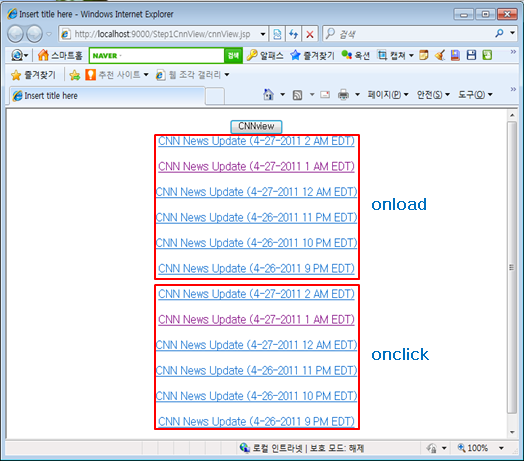Screen dimensions: 524x461
Task: Expand the 캡처 dropdown arrow
Action: [411, 55]
